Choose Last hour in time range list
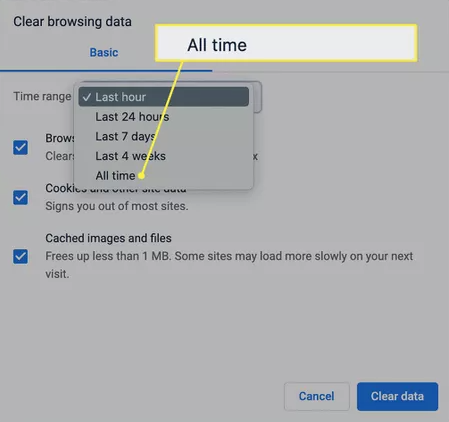Image resolution: width=449 pixels, height=422 pixels. (164, 97)
